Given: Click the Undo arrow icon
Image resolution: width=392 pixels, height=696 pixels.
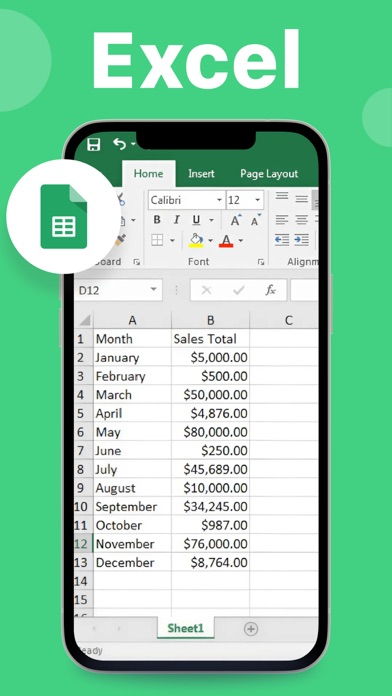Looking at the screenshot, I should (x=120, y=143).
